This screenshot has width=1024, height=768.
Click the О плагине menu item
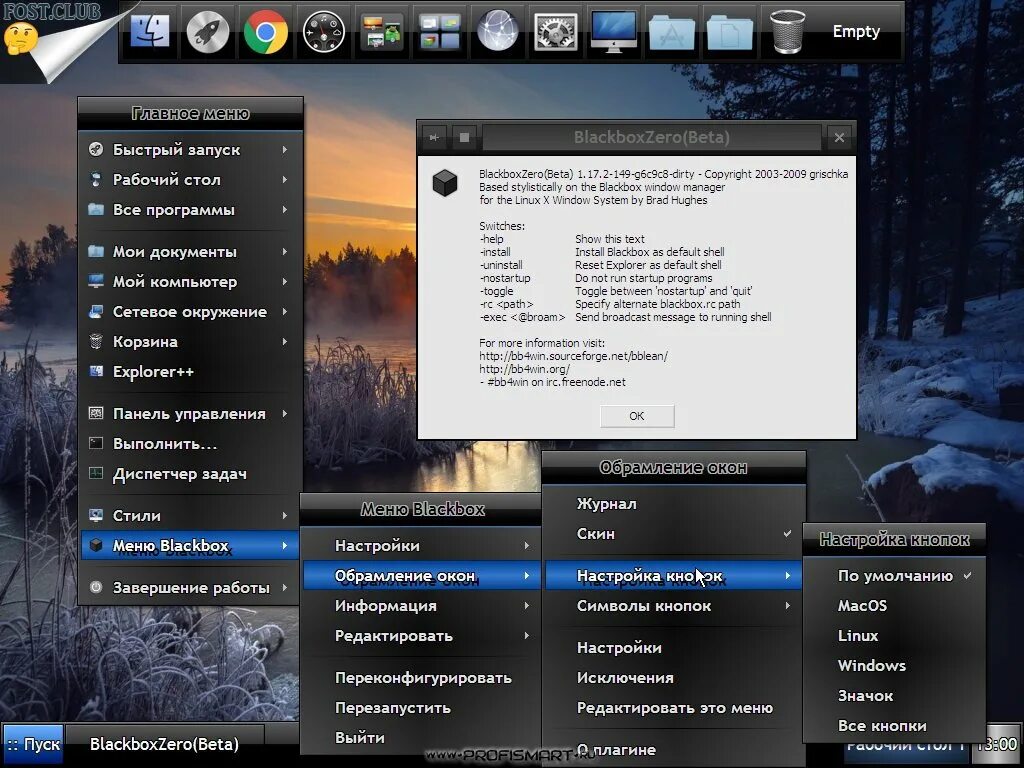(673, 750)
